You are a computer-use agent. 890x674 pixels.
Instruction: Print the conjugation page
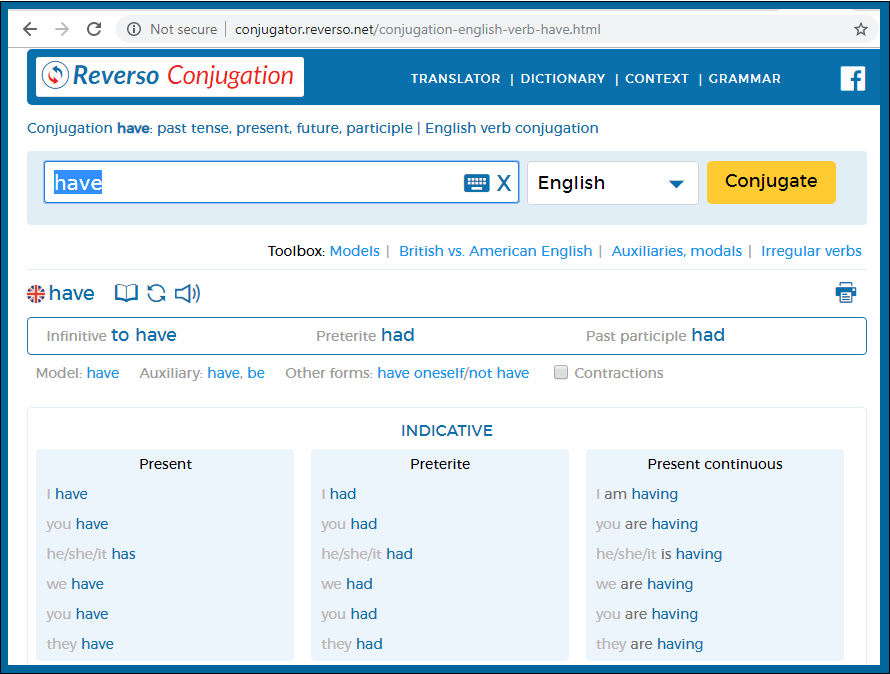coord(846,292)
